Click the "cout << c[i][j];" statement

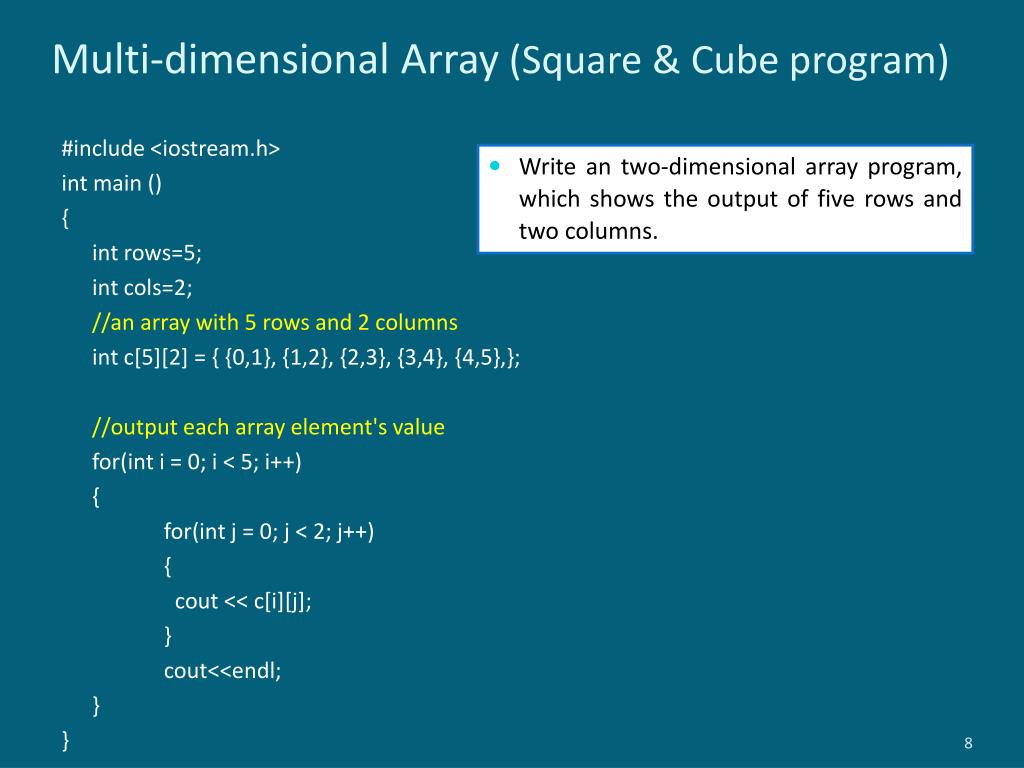click(x=243, y=601)
